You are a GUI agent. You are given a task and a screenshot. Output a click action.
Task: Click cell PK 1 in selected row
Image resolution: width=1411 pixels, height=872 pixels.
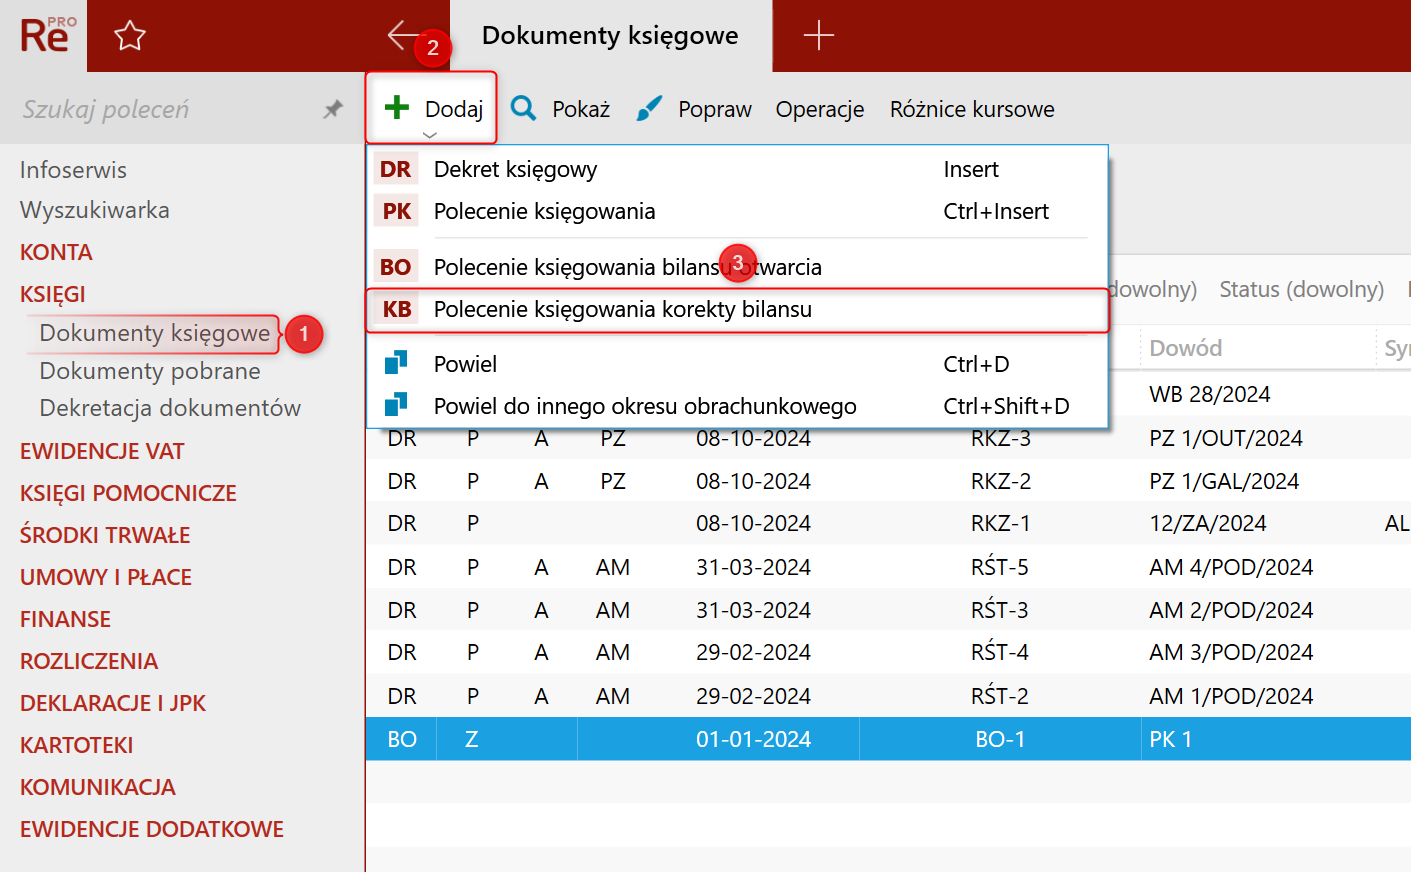point(1171,739)
